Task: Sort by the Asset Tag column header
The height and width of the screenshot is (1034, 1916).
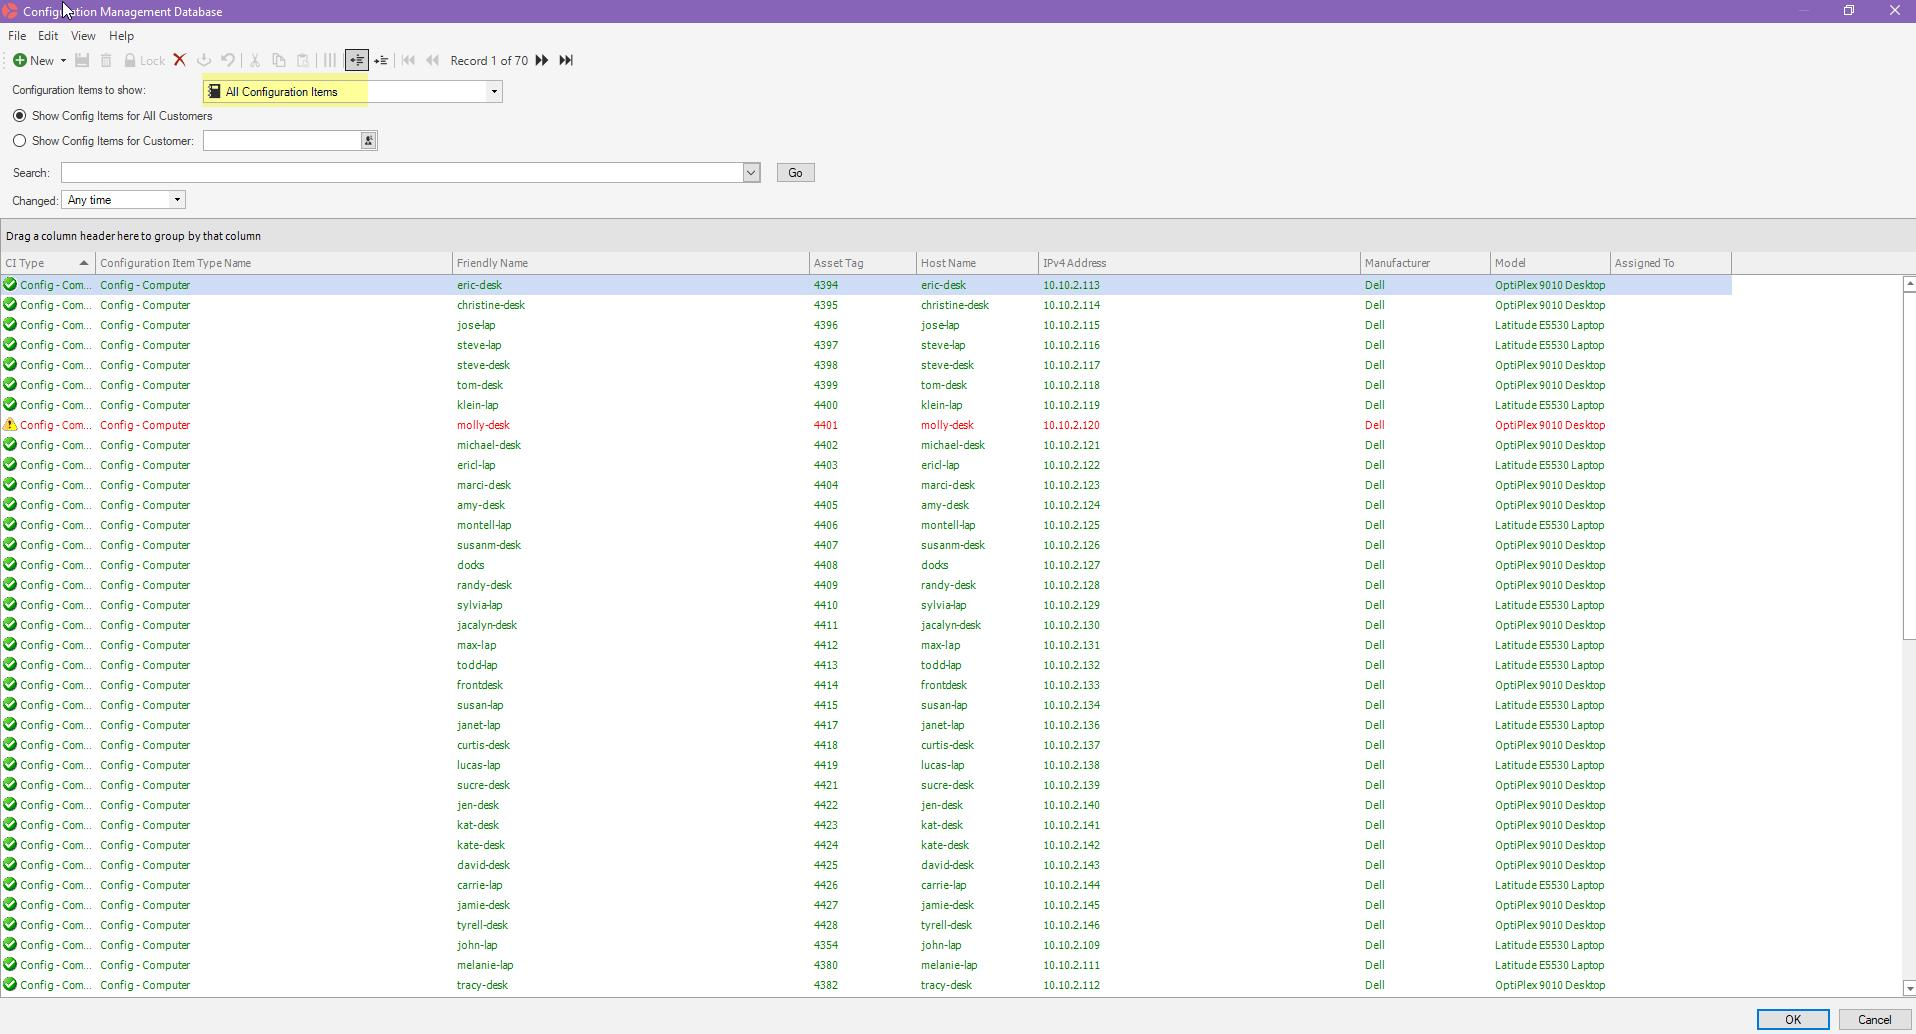Action: (x=838, y=263)
